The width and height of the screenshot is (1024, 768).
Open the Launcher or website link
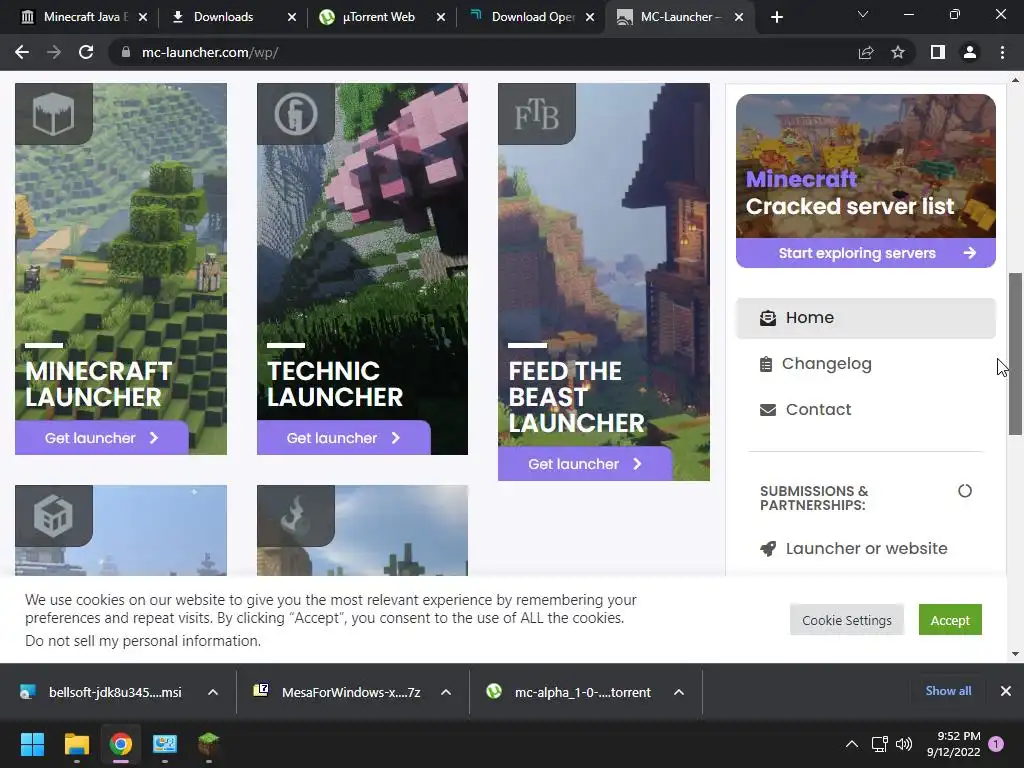(867, 549)
